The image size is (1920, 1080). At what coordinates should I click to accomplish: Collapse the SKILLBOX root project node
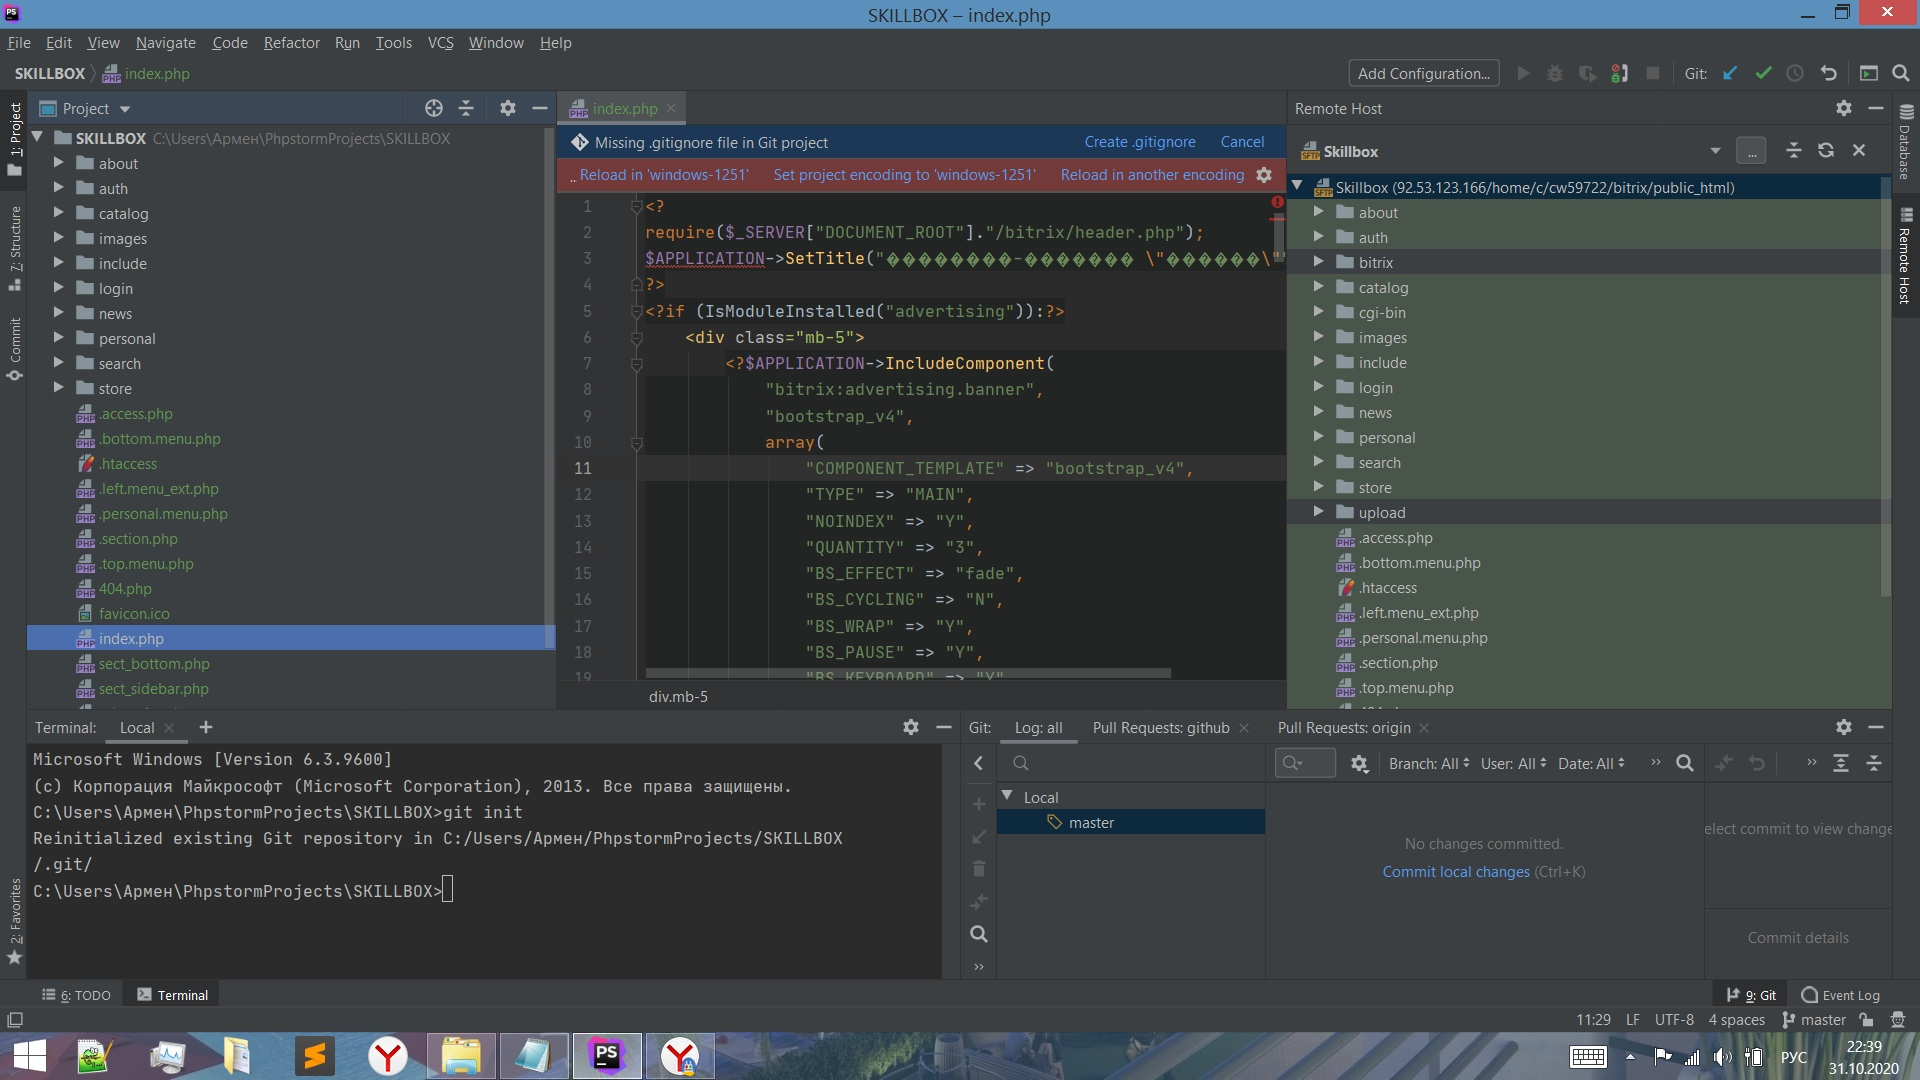tap(37, 138)
